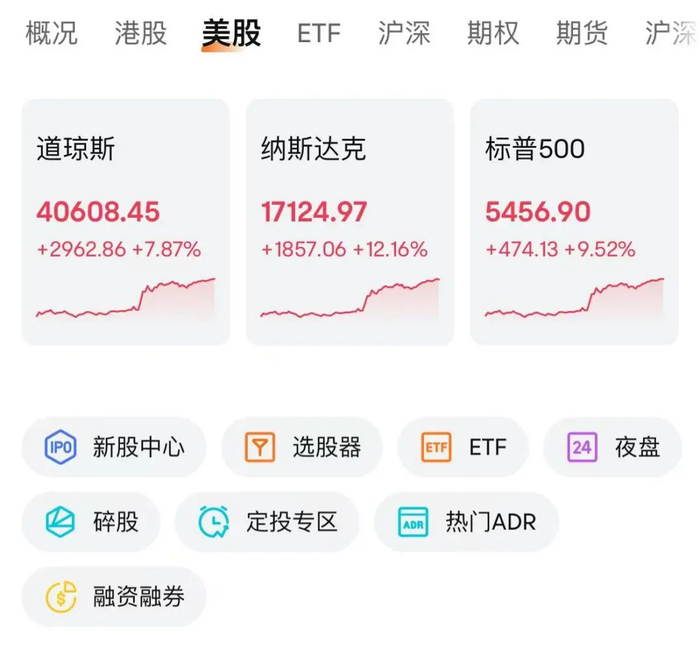Go to the 期权 tab
Image resolution: width=700 pixels, height=663 pixels.
(493, 33)
